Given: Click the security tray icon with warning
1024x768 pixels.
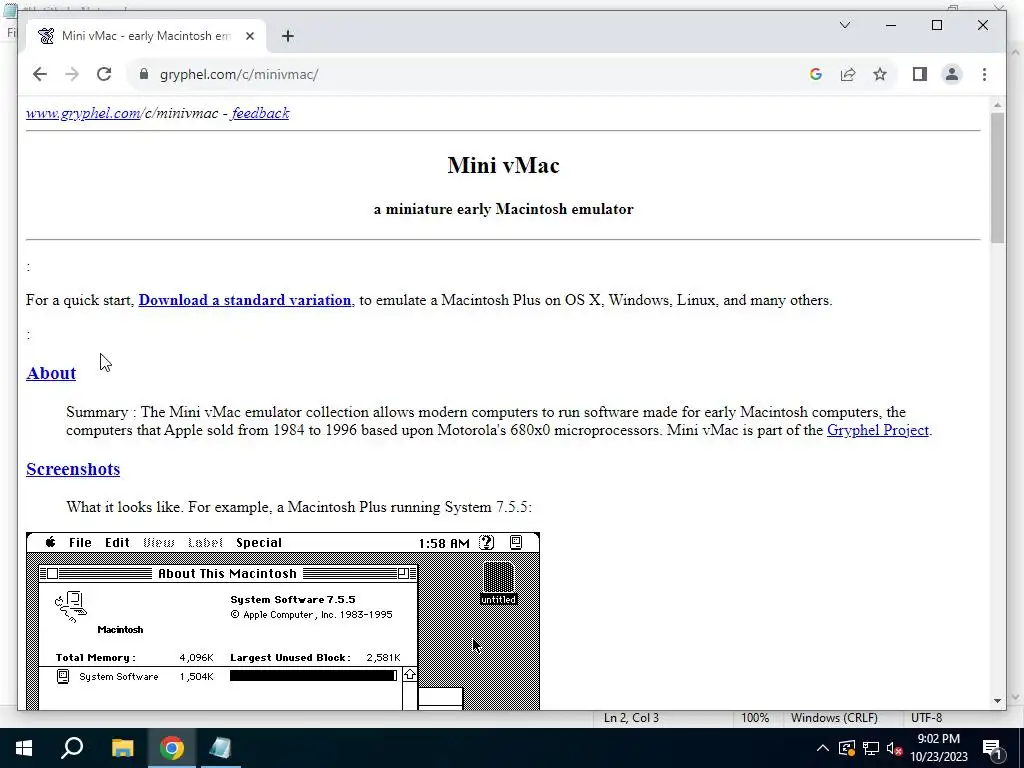Looking at the screenshot, I should pos(847,748).
